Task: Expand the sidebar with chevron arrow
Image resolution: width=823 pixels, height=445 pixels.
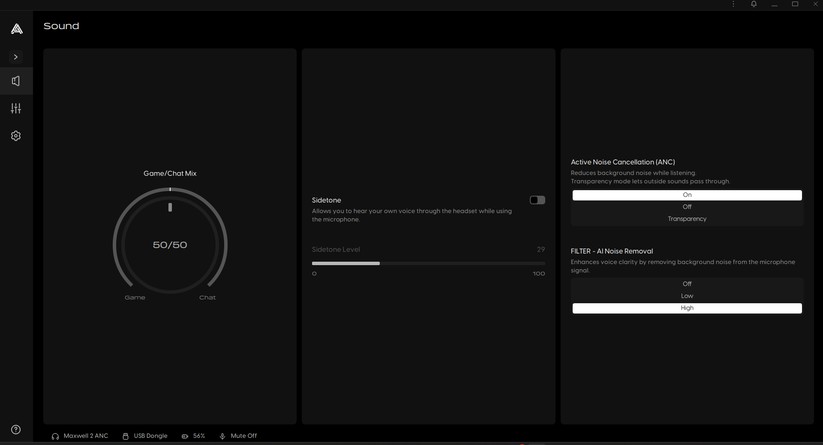Action: click(16, 57)
